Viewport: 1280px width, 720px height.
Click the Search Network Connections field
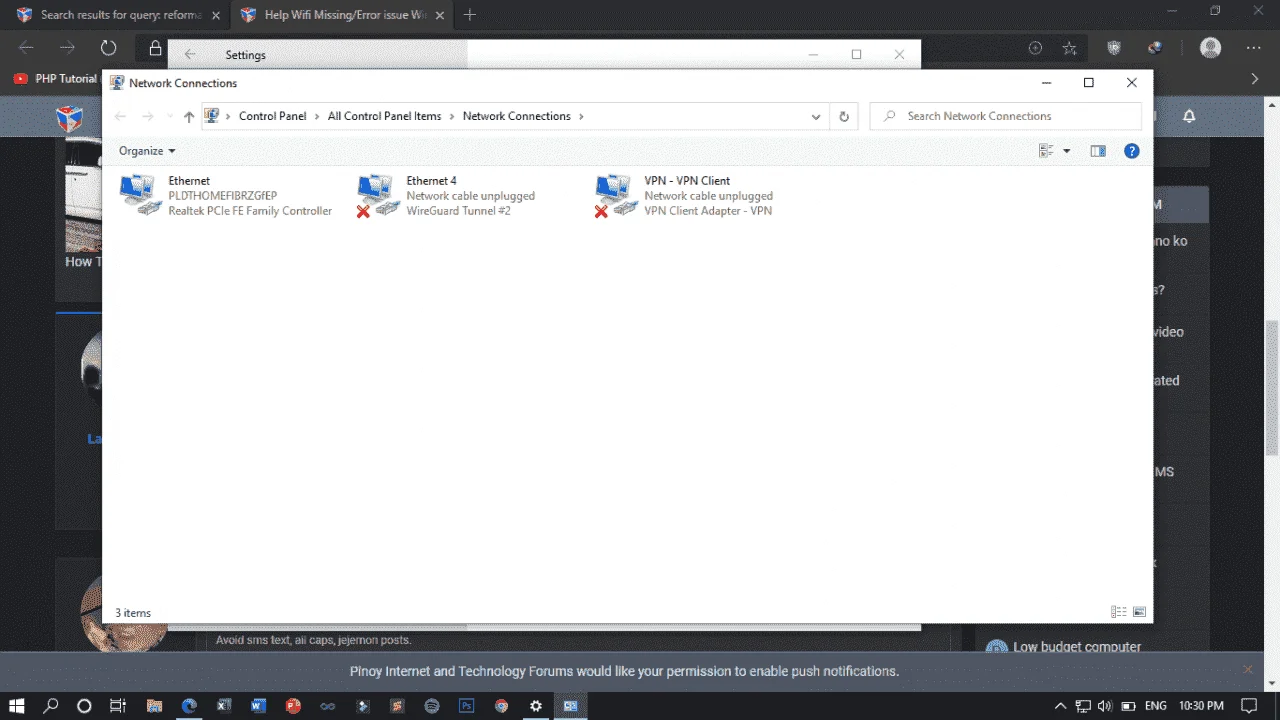click(x=1005, y=116)
